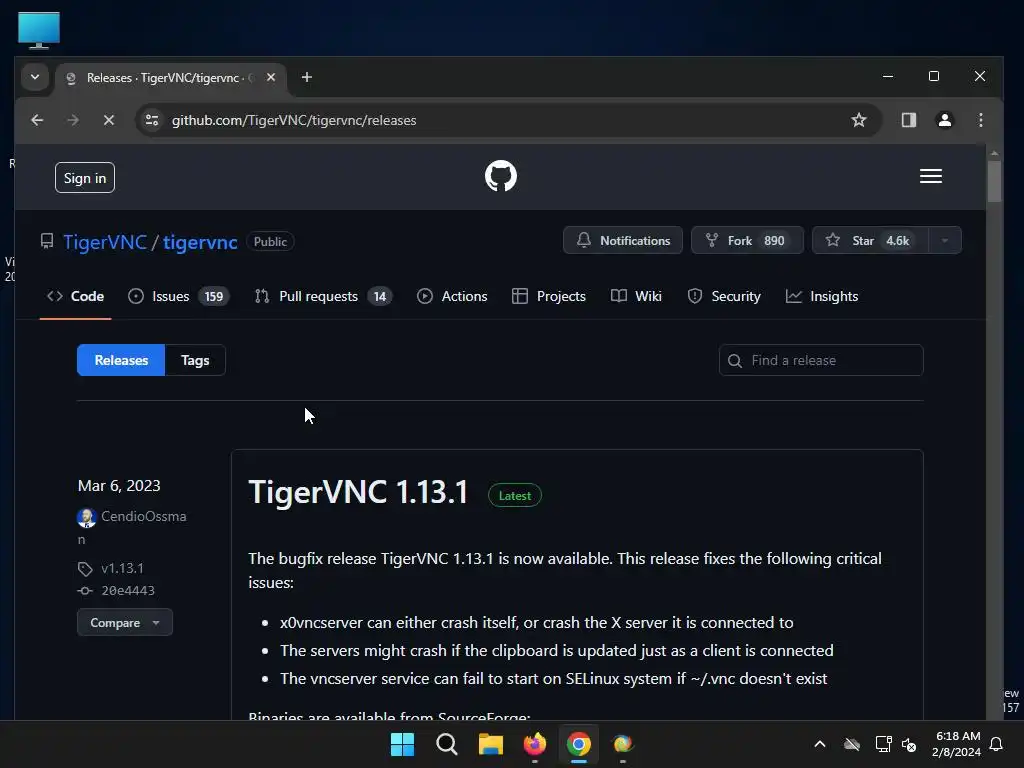Open the Chrome side panel icon

click(x=908, y=120)
